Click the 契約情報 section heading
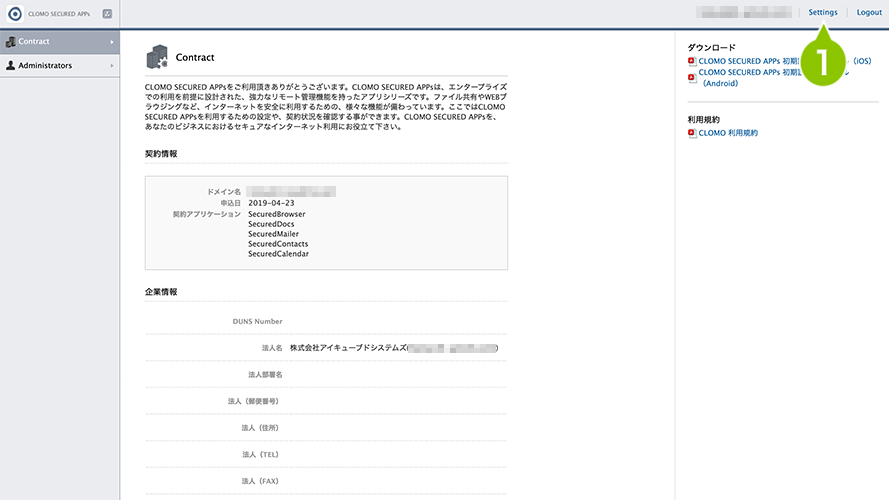889x500 pixels. pos(161,154)
